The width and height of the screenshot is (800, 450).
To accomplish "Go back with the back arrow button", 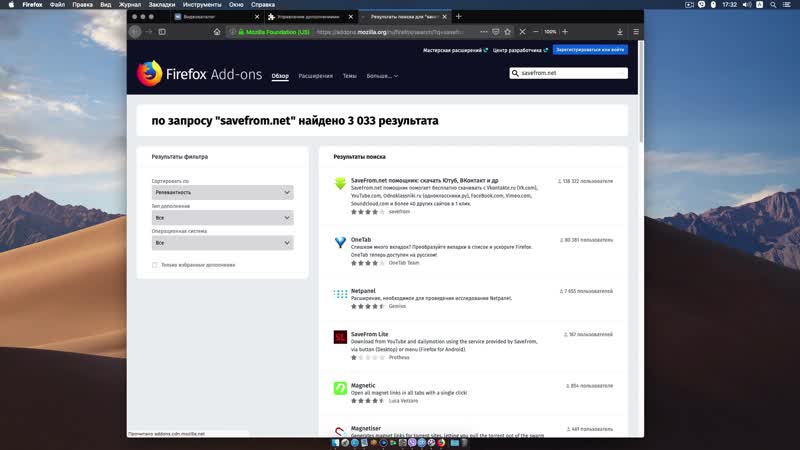I will pos(135,32).
